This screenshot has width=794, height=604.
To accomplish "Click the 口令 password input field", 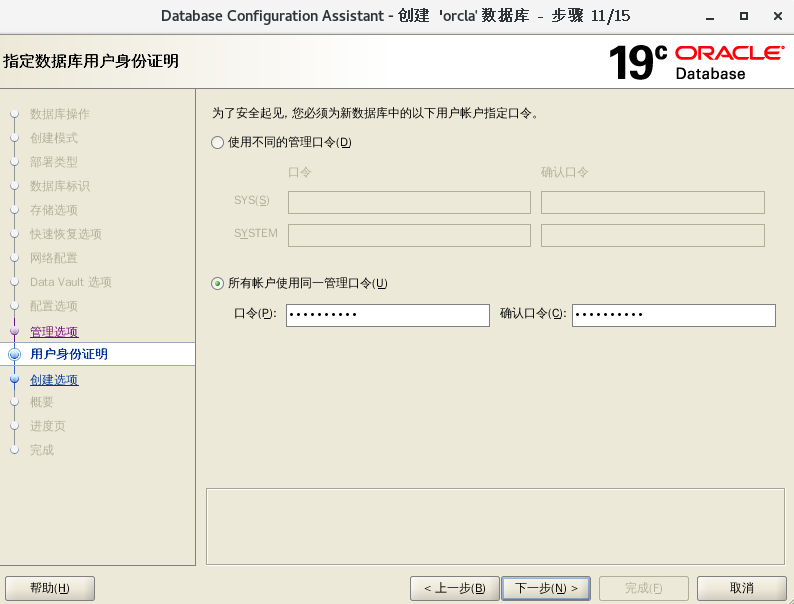I will tap(387, 315).
